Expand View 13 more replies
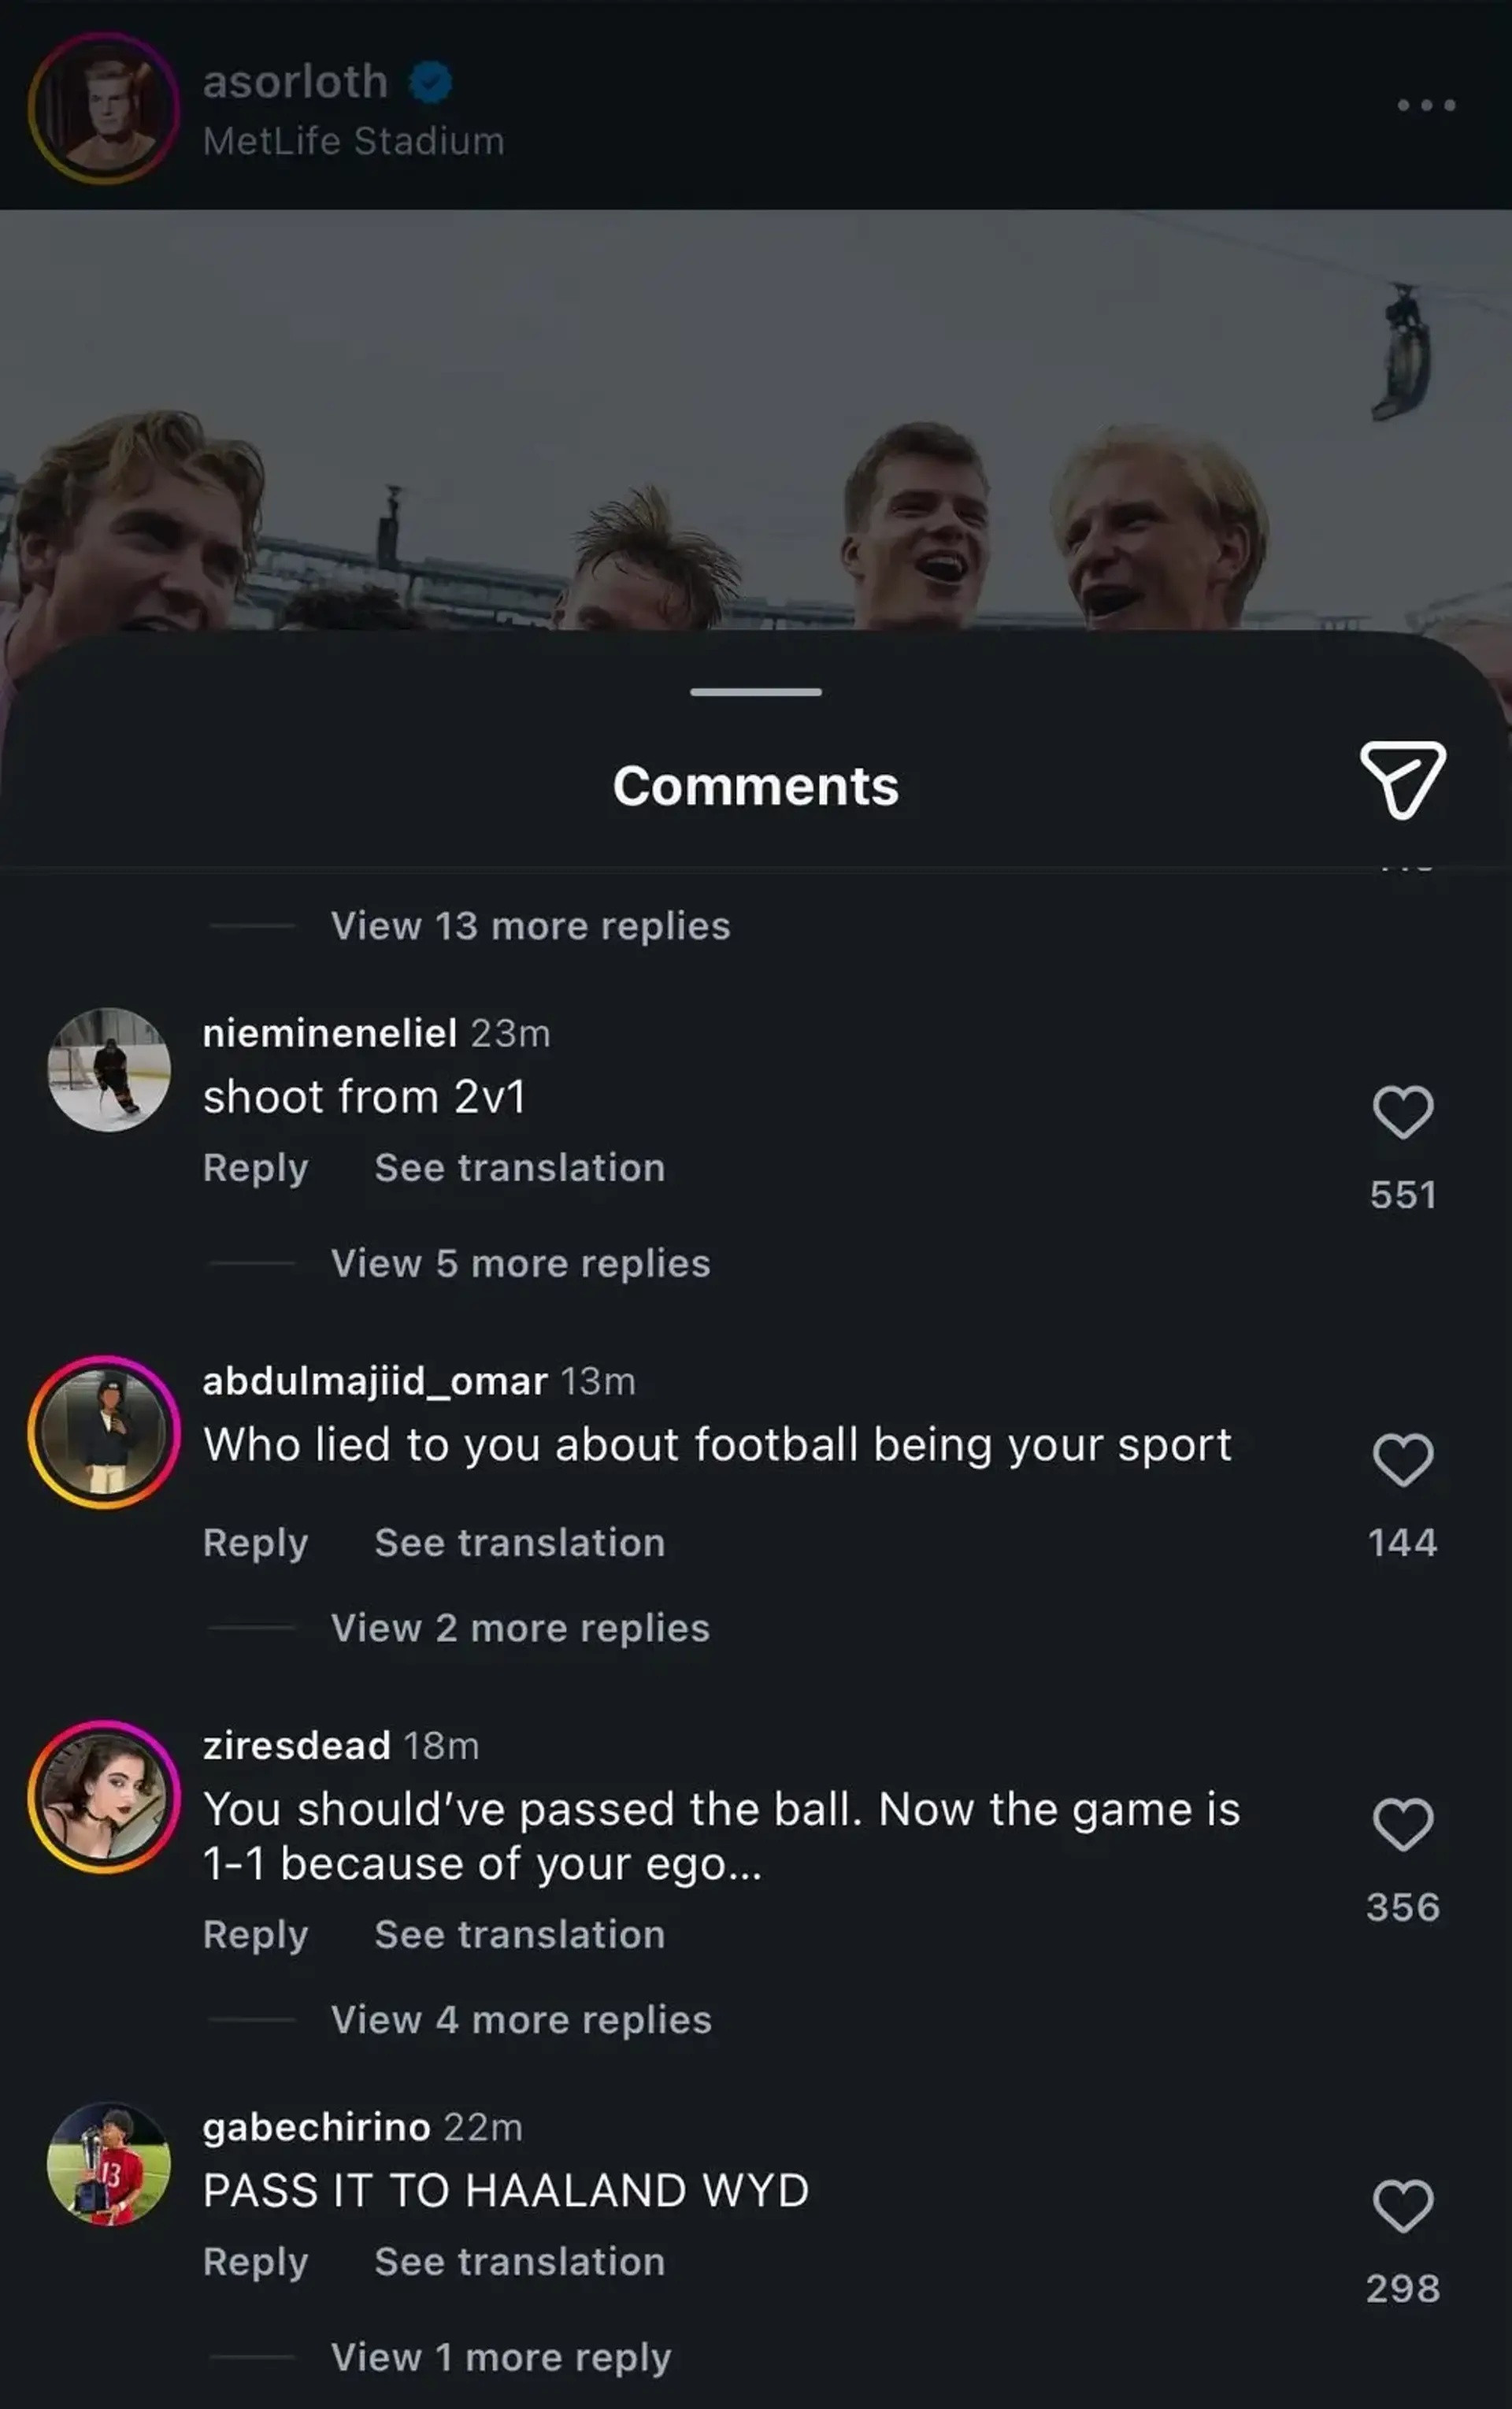Image resolution: width=1512 pixels, height=2409 pixels. tap(530, 926)
